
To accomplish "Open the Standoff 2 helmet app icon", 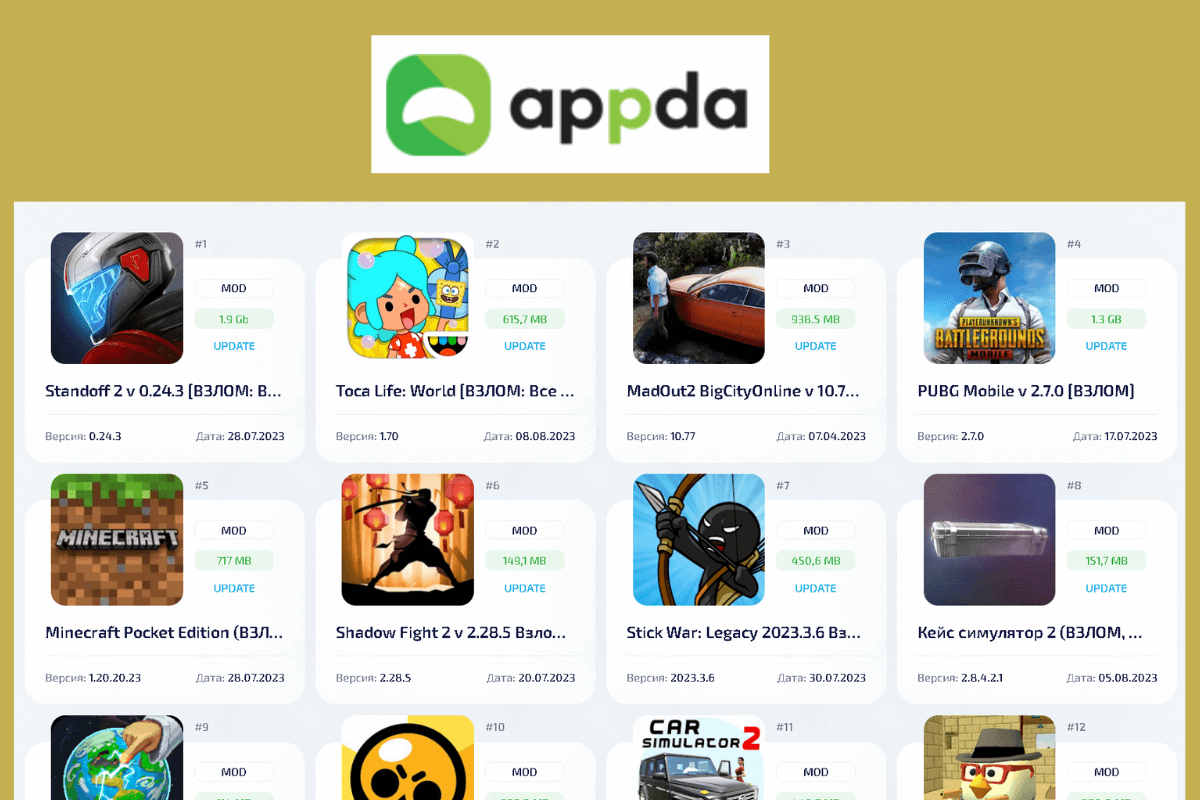I will tap(117, 298).
